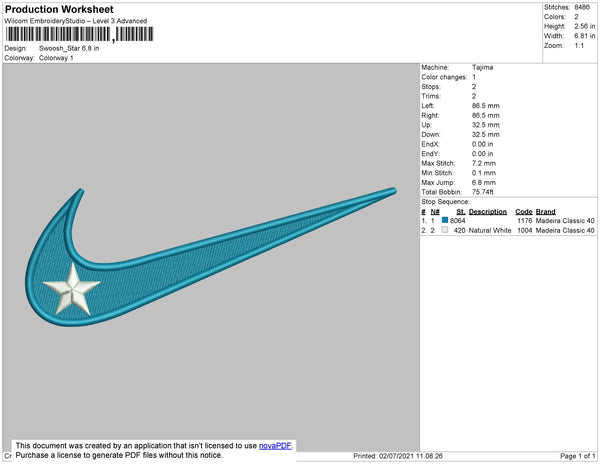Screen dimensions: 600x464
Task: Click the 'Natural White' description cell
Action: [490, 230]
